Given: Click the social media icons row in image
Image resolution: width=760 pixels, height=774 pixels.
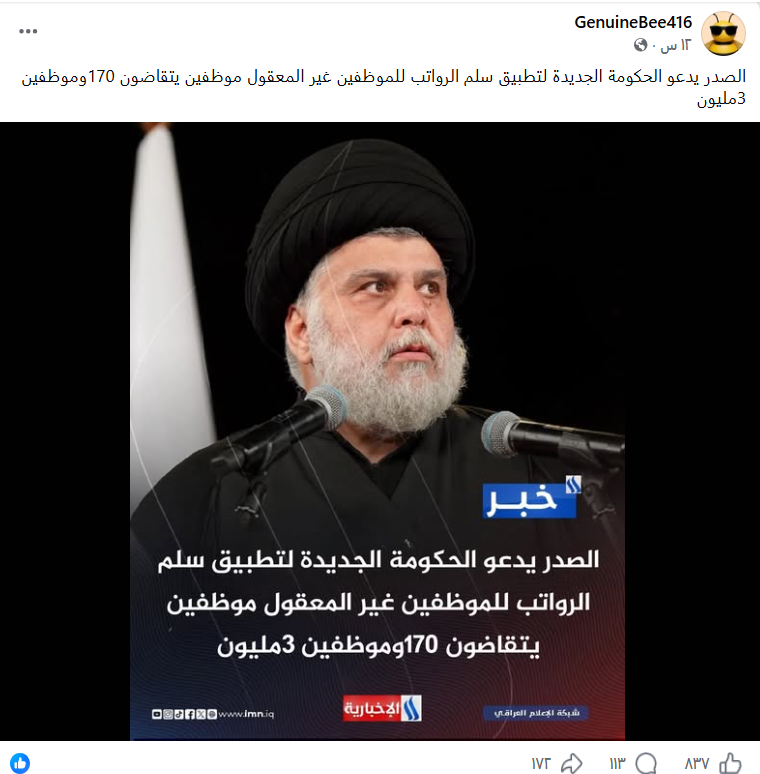Looking at the screenshot, I should point(184,714).
